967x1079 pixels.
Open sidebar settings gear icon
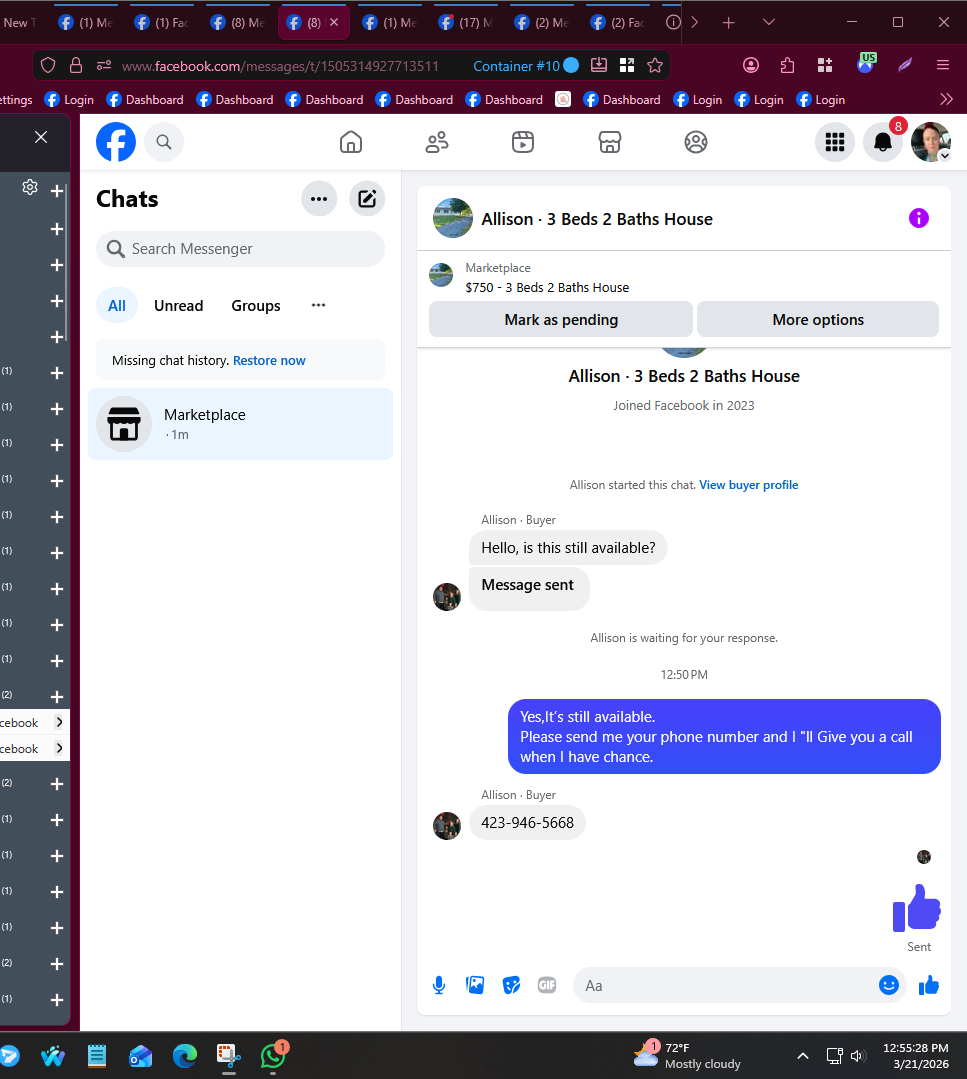[x=30, y=187]
